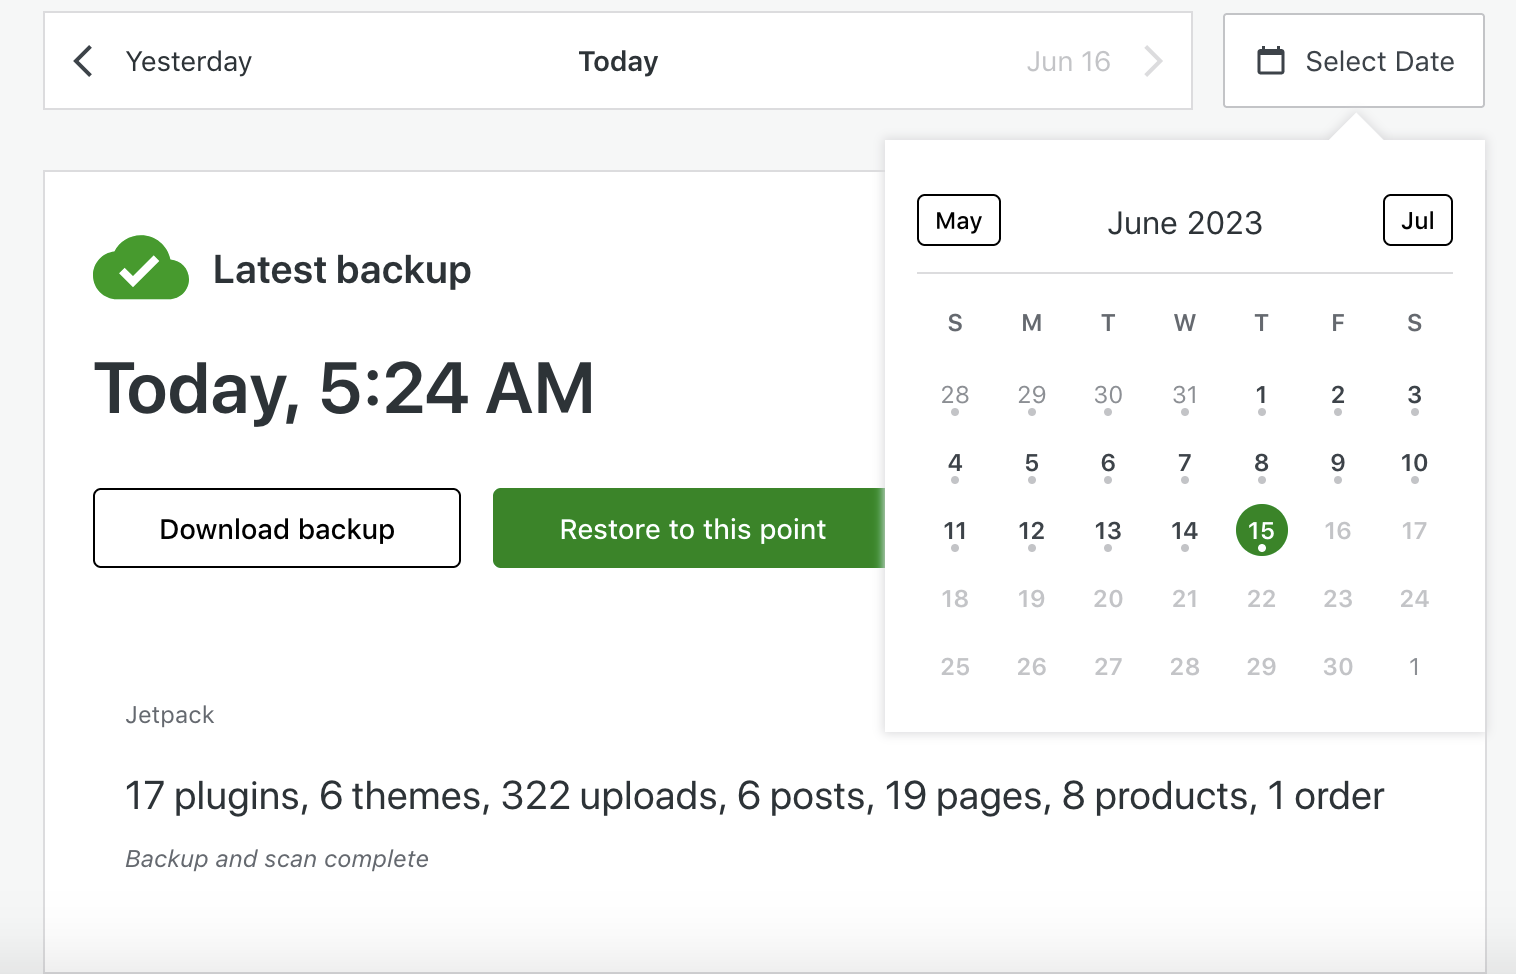
Task: Click the Sunday column header in the calendar
Action: click(x=955, y=323)
